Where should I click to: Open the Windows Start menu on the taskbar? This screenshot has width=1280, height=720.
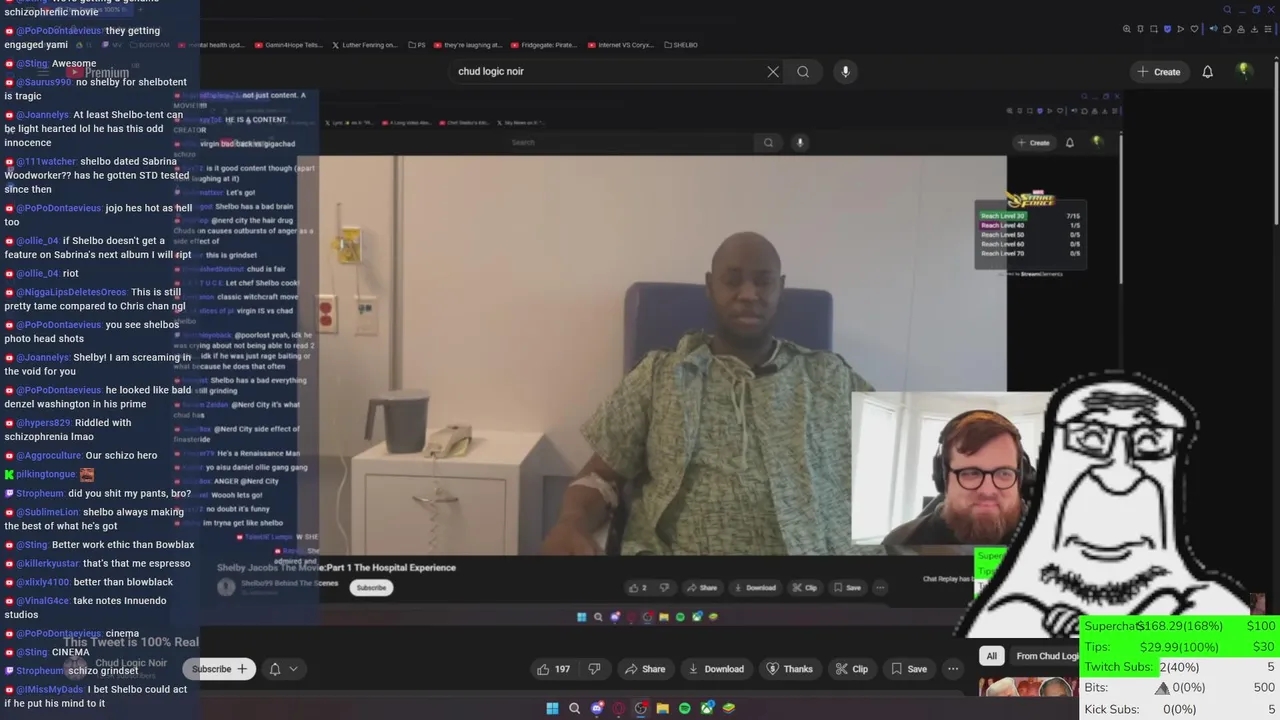point(552,709)
